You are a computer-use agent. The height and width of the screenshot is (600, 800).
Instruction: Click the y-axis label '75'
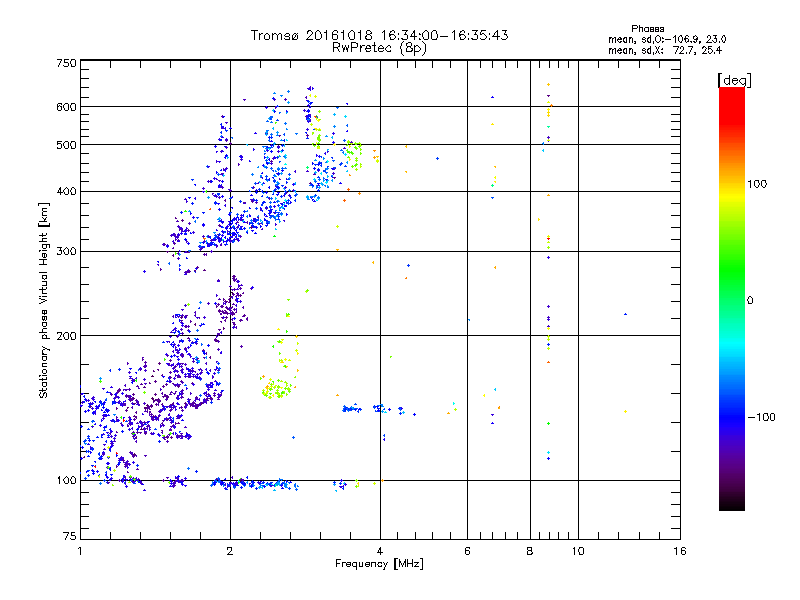[x=70, y=536]
